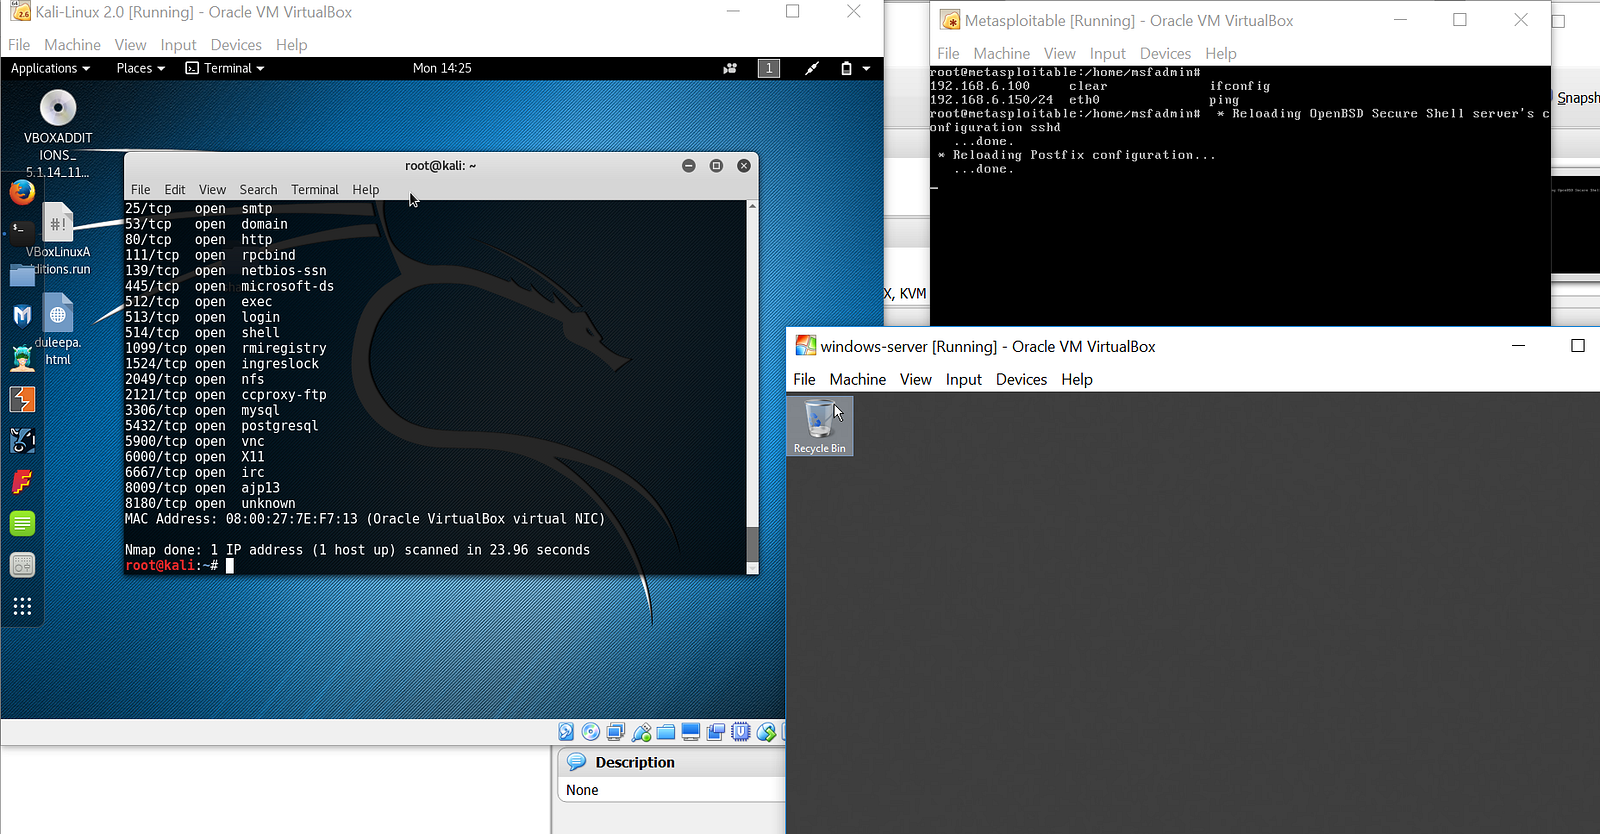Click the Description panel header
1600x834 pixels.
click(670, 762)
